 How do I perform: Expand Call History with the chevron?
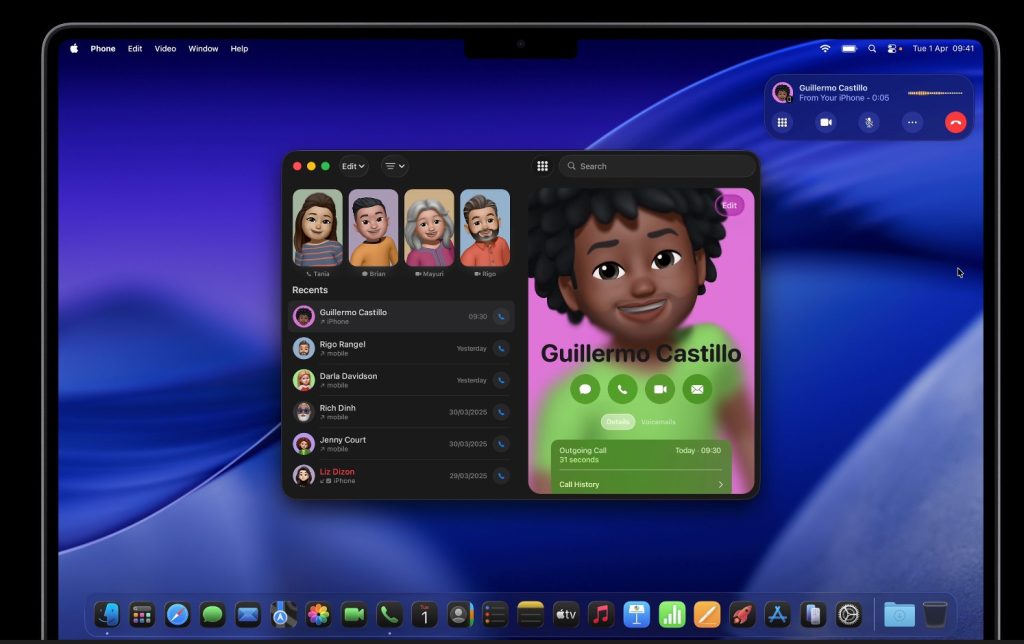(x=721, y=484)
